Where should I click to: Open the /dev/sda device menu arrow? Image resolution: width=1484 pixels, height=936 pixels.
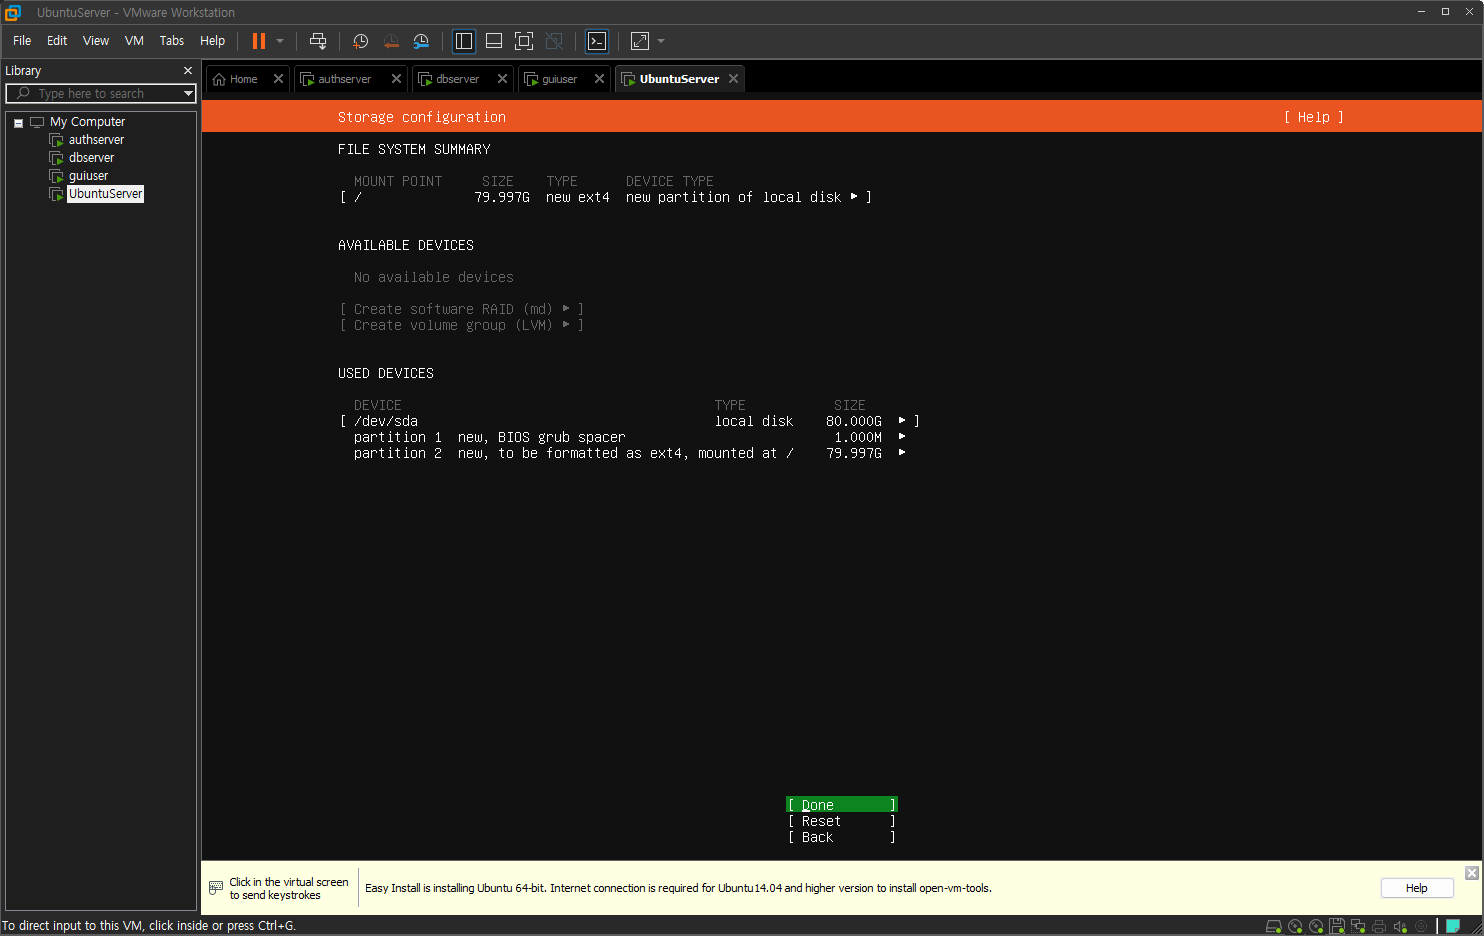coord(902,421)
